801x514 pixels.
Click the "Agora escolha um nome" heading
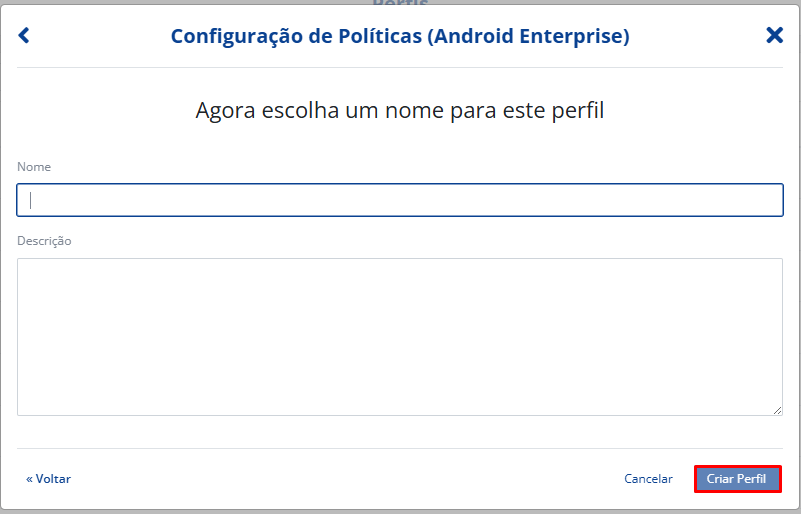pyautogui.click(x=400, y=110)
